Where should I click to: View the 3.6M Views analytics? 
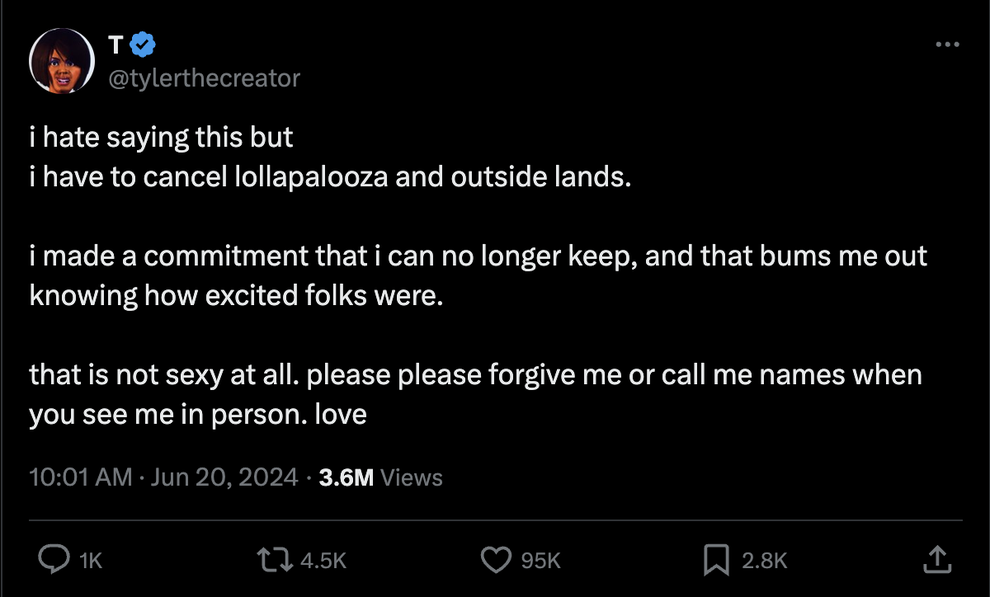[x=380, y=478]
